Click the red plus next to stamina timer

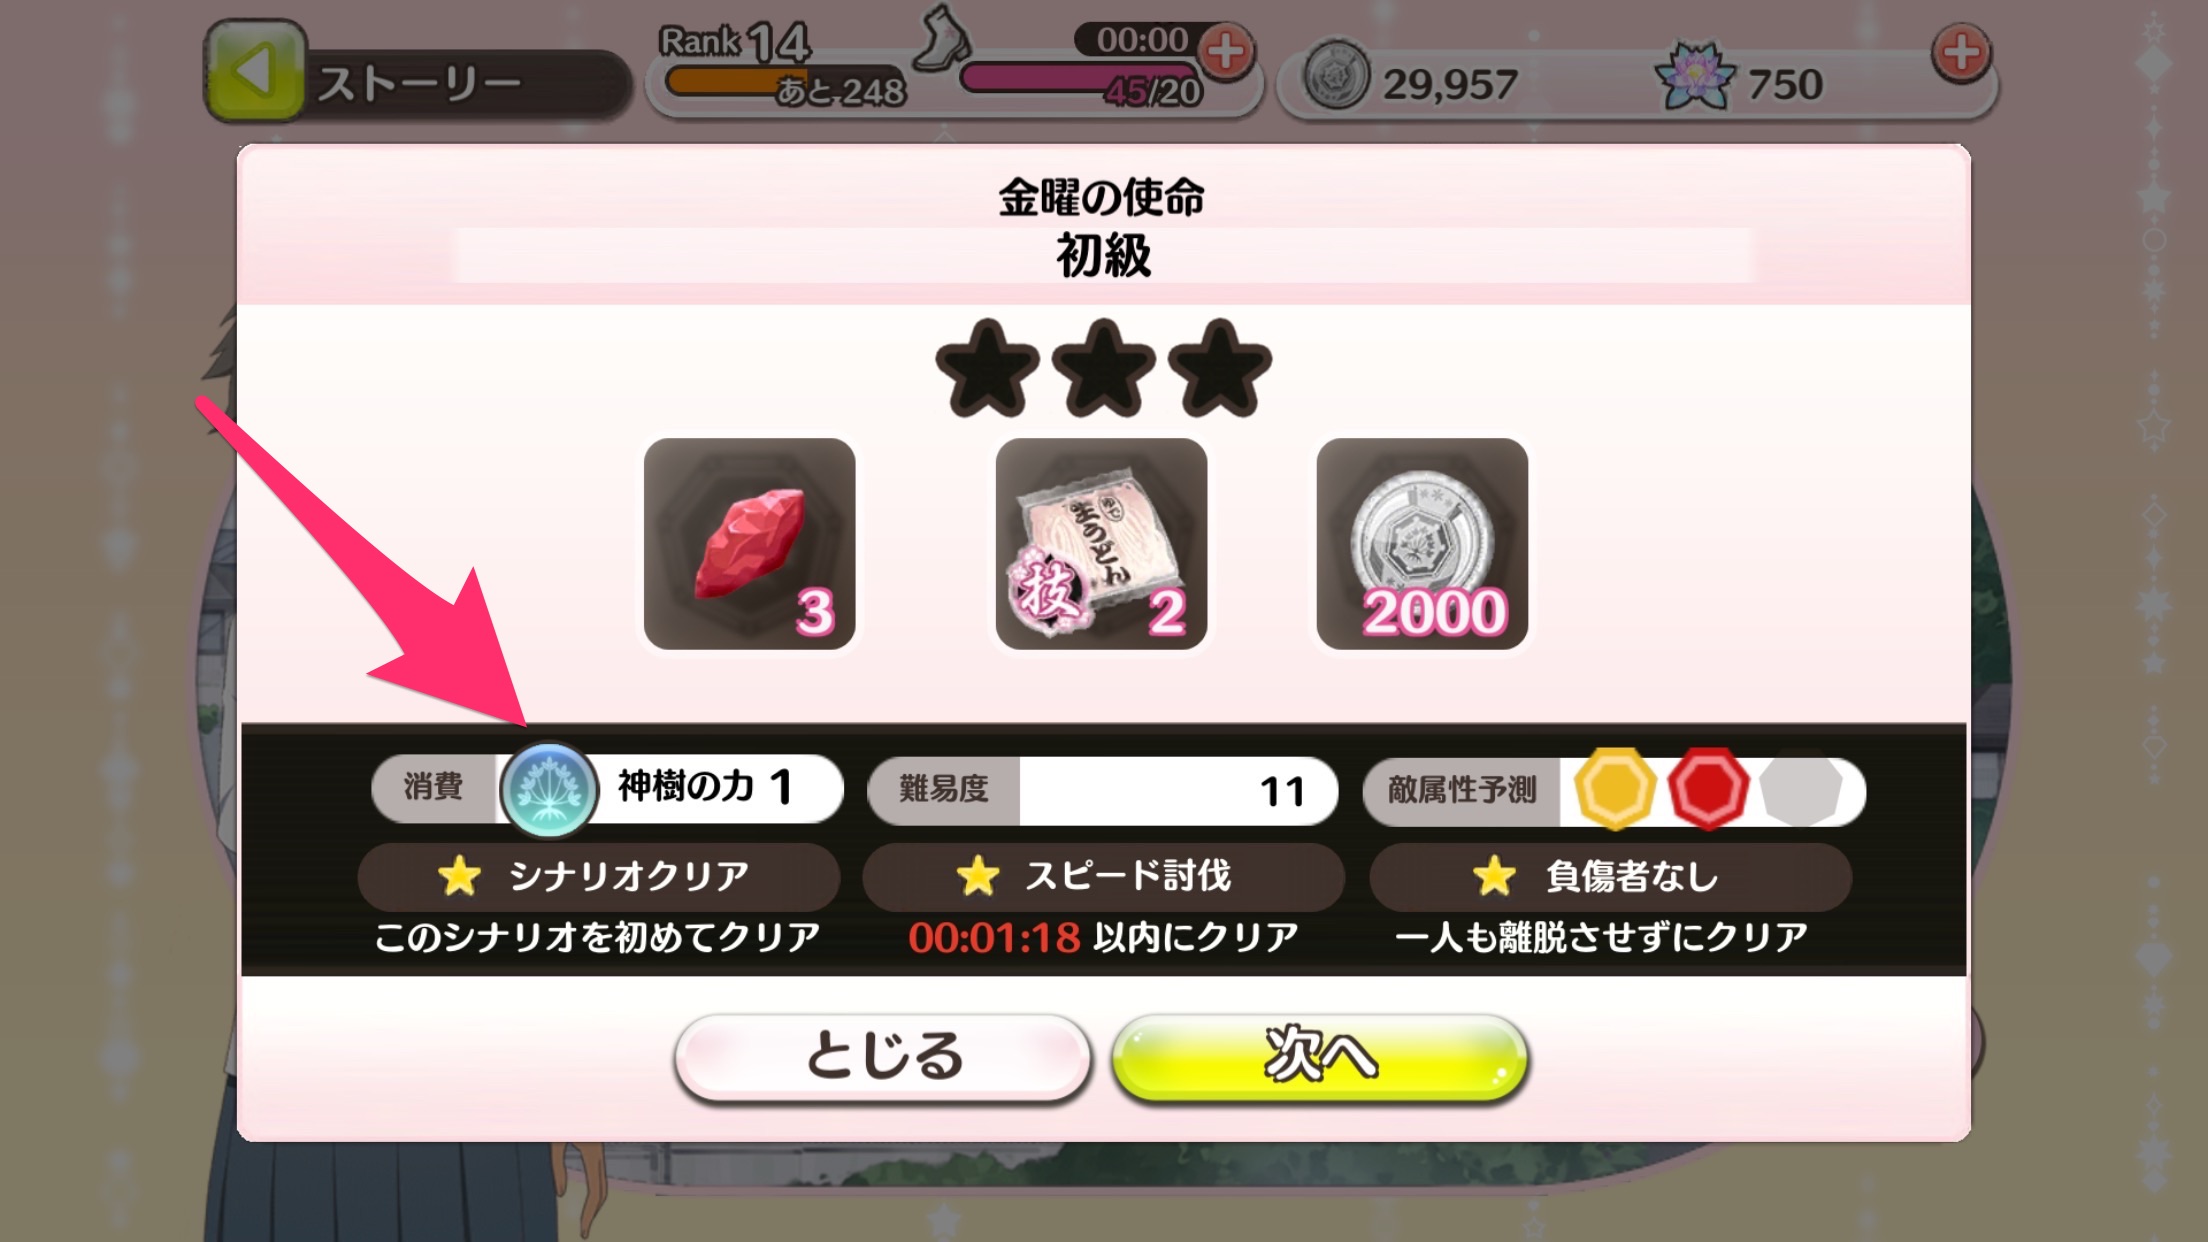(x=1227, y=51)
